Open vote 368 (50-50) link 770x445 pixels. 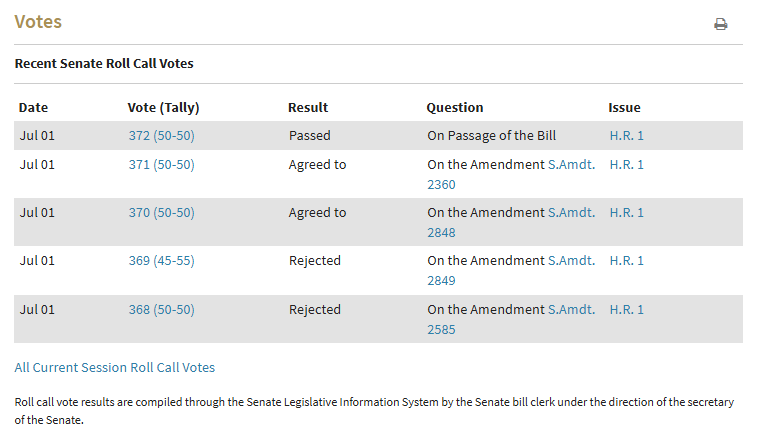(x=161, y=309)
